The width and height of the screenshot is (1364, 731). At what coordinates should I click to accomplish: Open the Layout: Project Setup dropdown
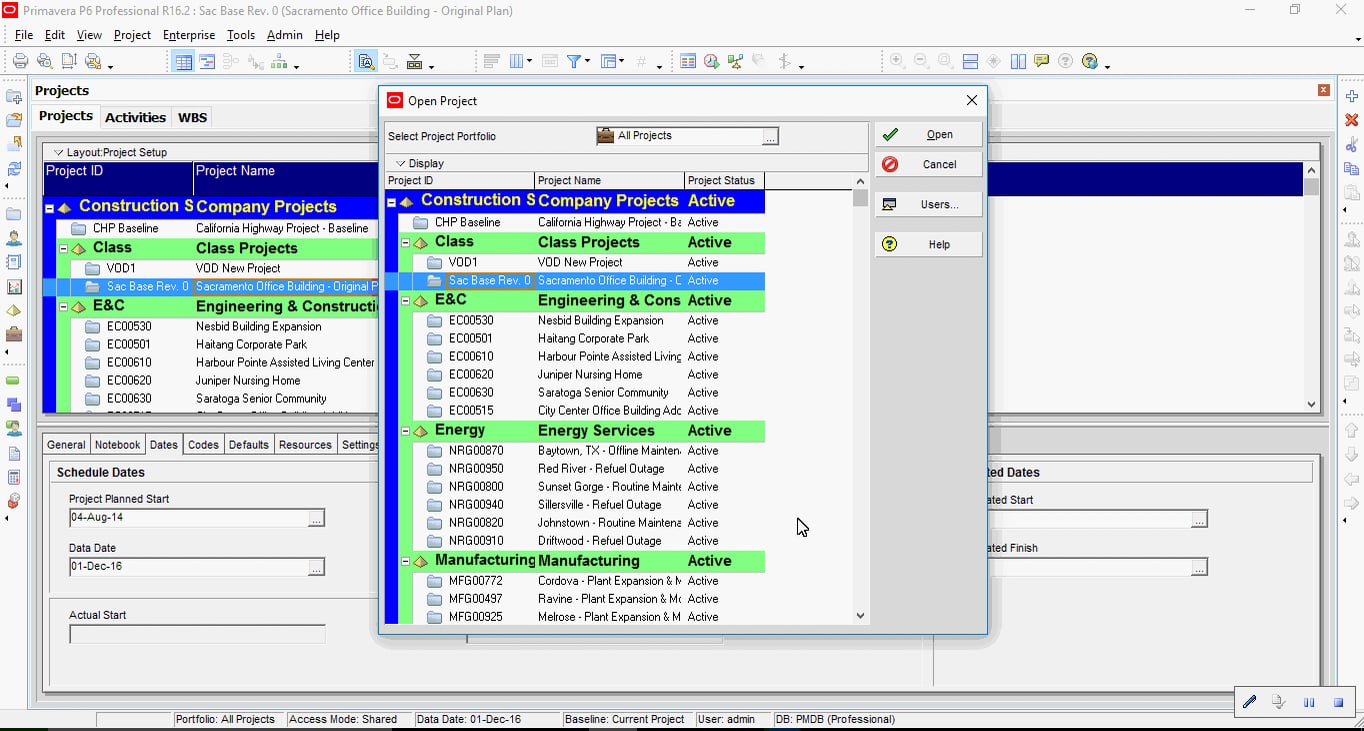tap(58, 152)
